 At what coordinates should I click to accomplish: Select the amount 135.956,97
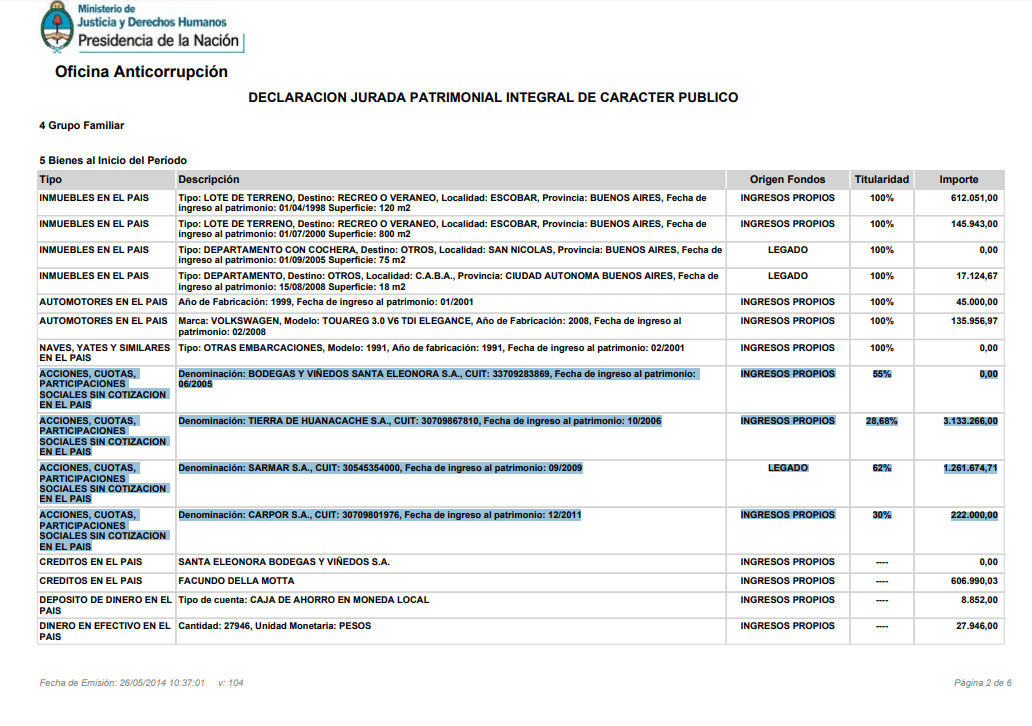[x=973, y=321]
